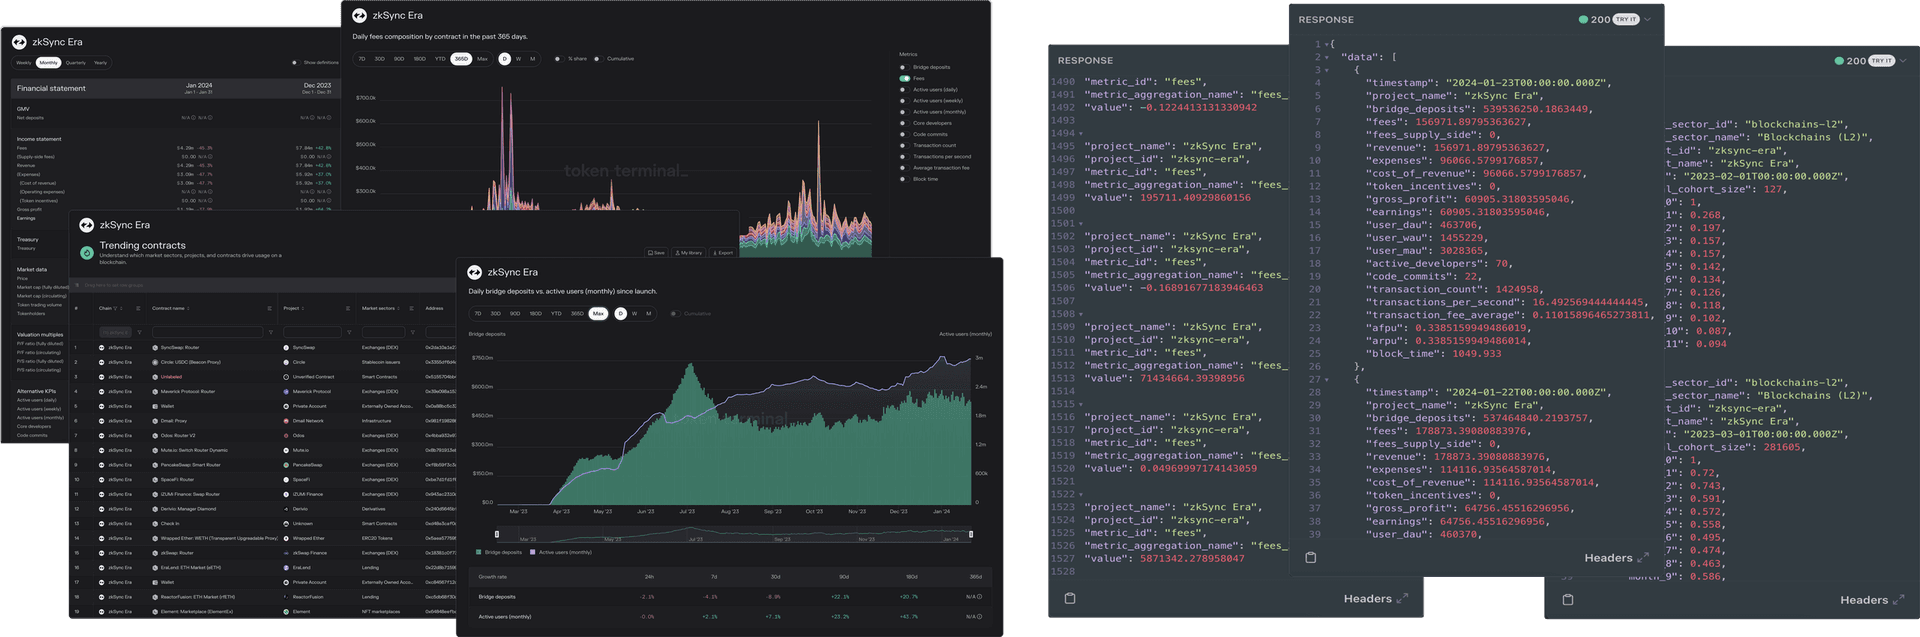The width and height of the screenshot is (1920, 637).
Task: Turn off the Fees metric toggle
Action: [x=904, y=78]
